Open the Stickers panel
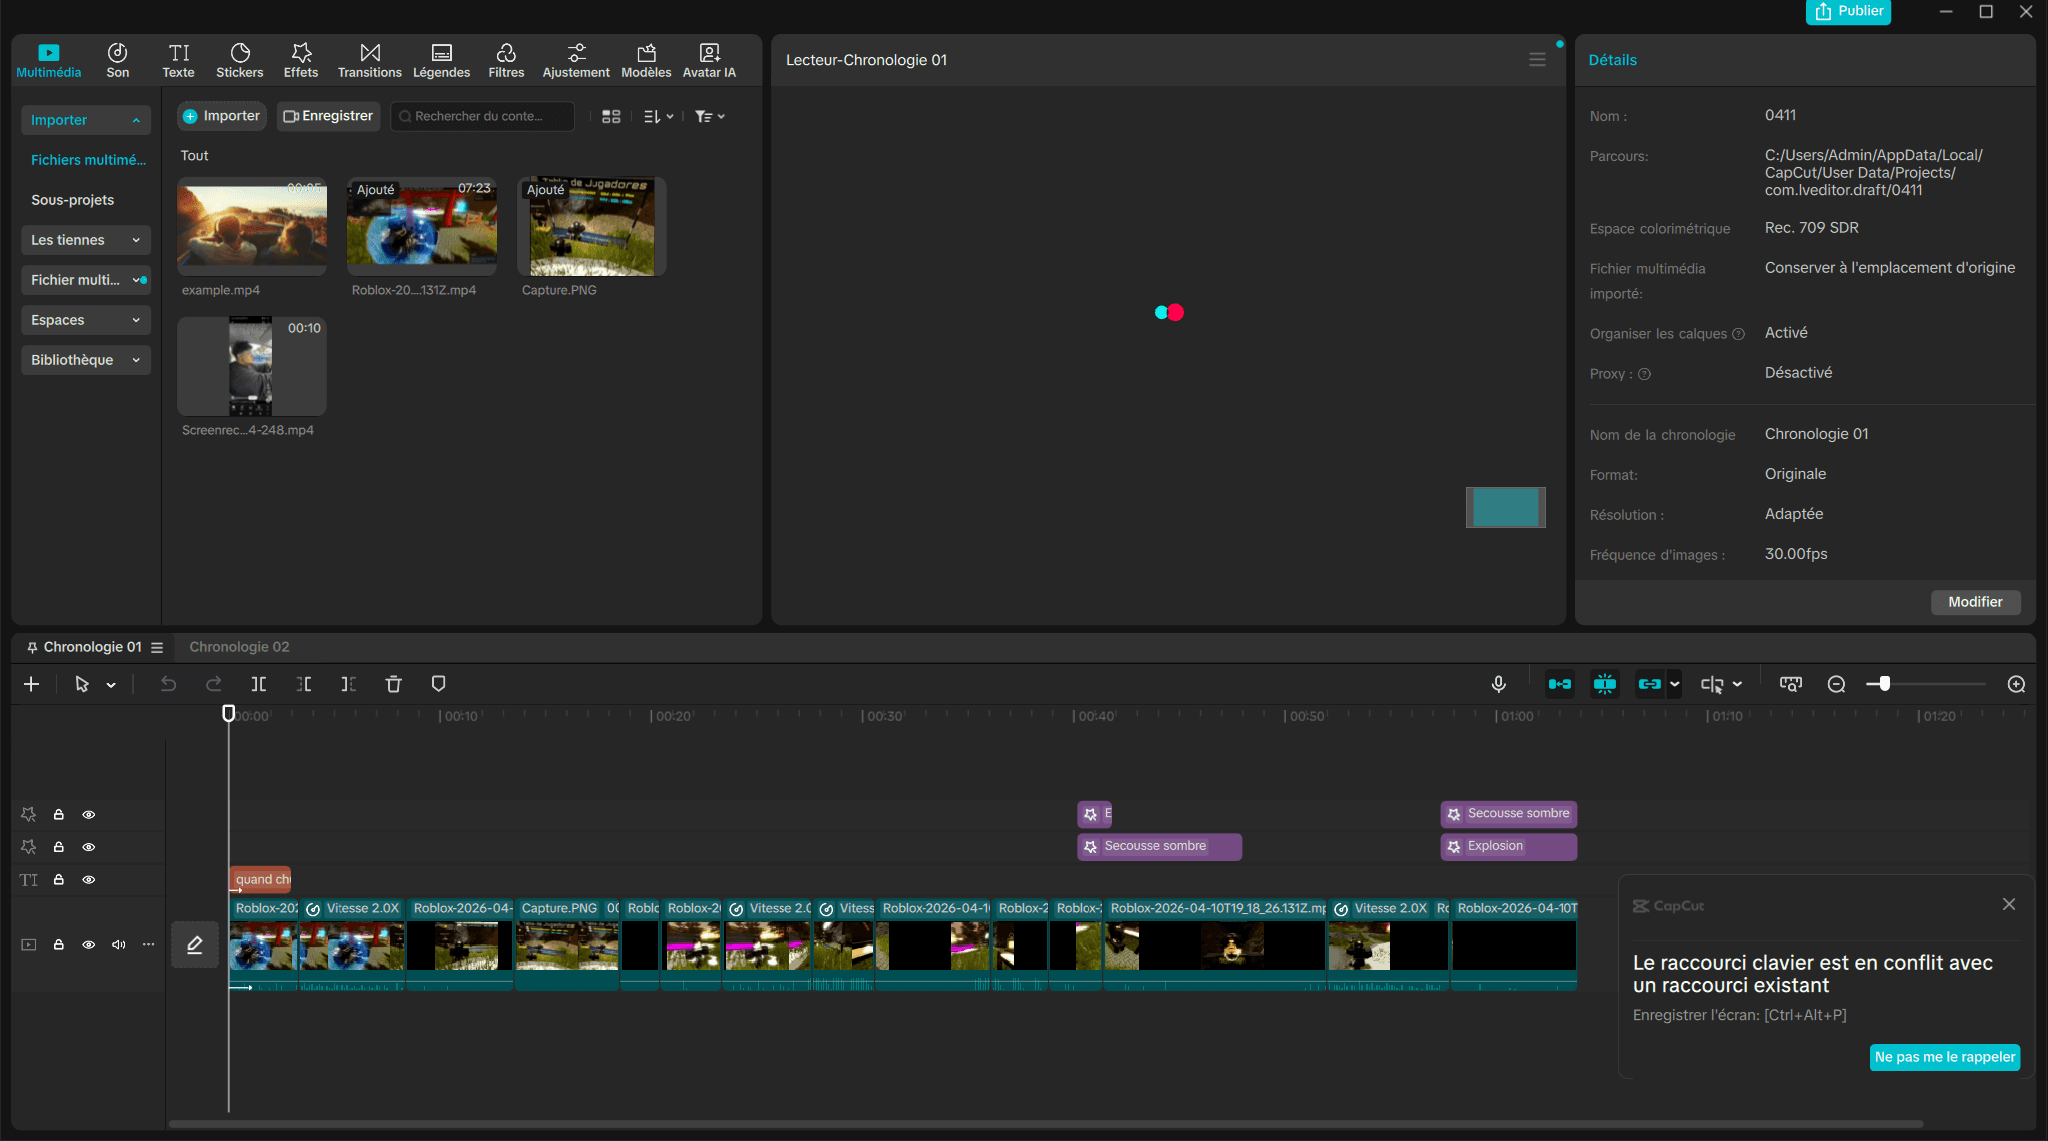Image resolution: width=2048 pixels, height=1141 pixels. tap(239, 60)
